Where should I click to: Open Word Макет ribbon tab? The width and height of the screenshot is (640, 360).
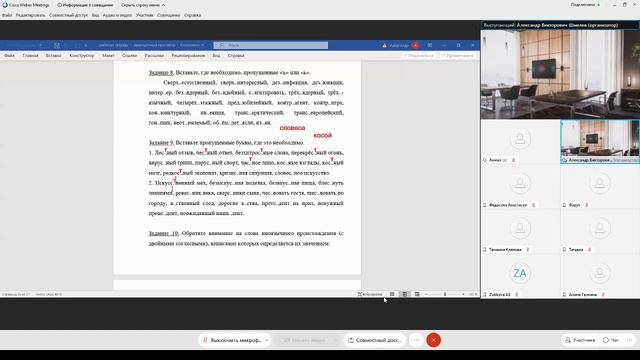pyautogui.click(x=108, y=56)
